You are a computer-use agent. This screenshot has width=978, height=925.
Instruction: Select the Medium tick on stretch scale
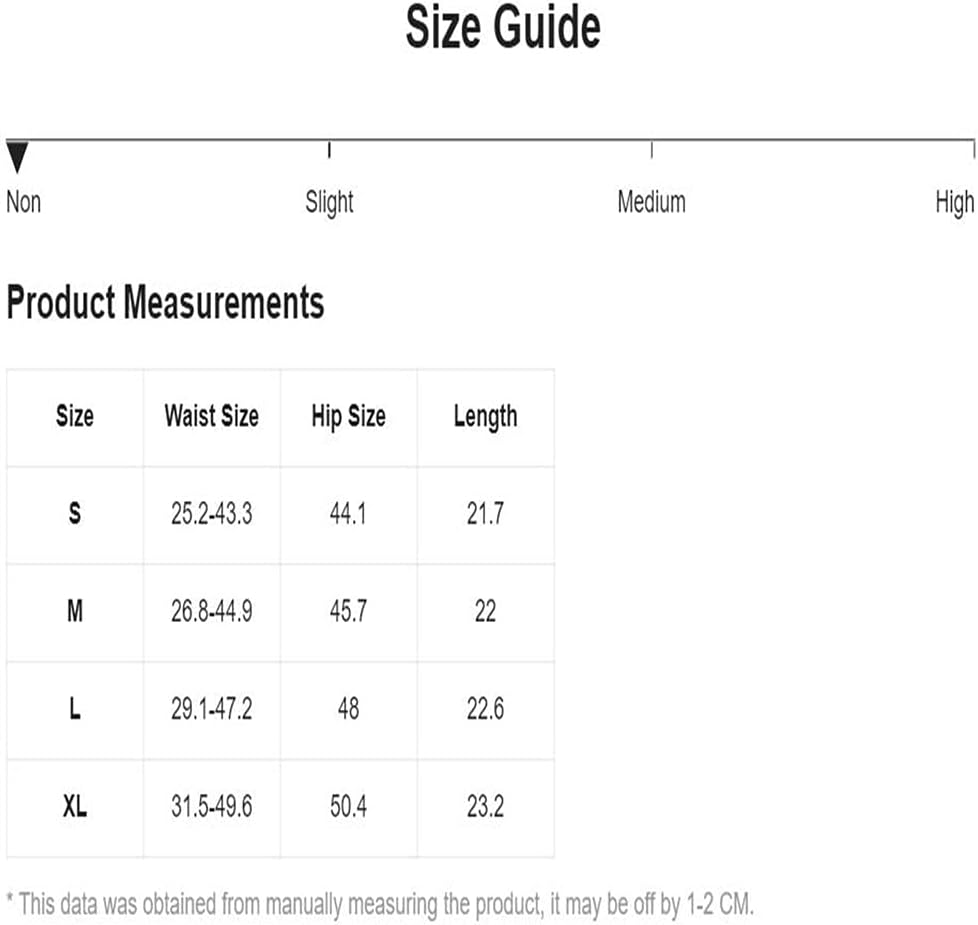652,150
